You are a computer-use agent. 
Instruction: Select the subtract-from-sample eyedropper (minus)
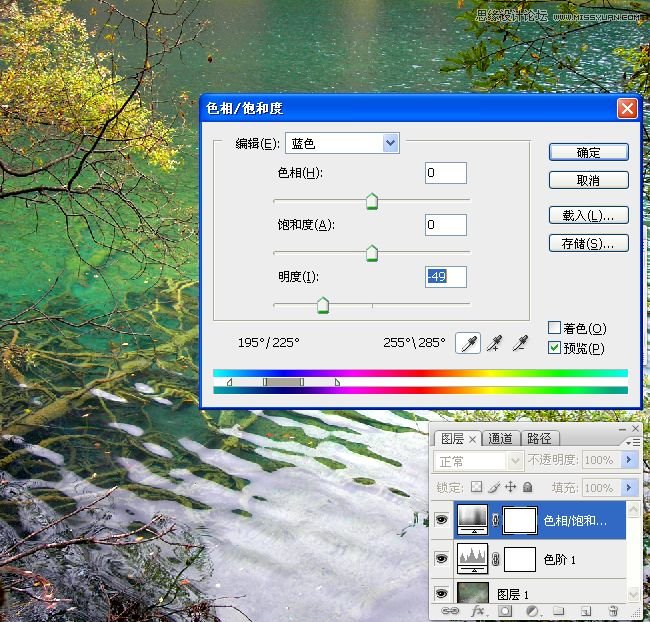tap(521, 343)
